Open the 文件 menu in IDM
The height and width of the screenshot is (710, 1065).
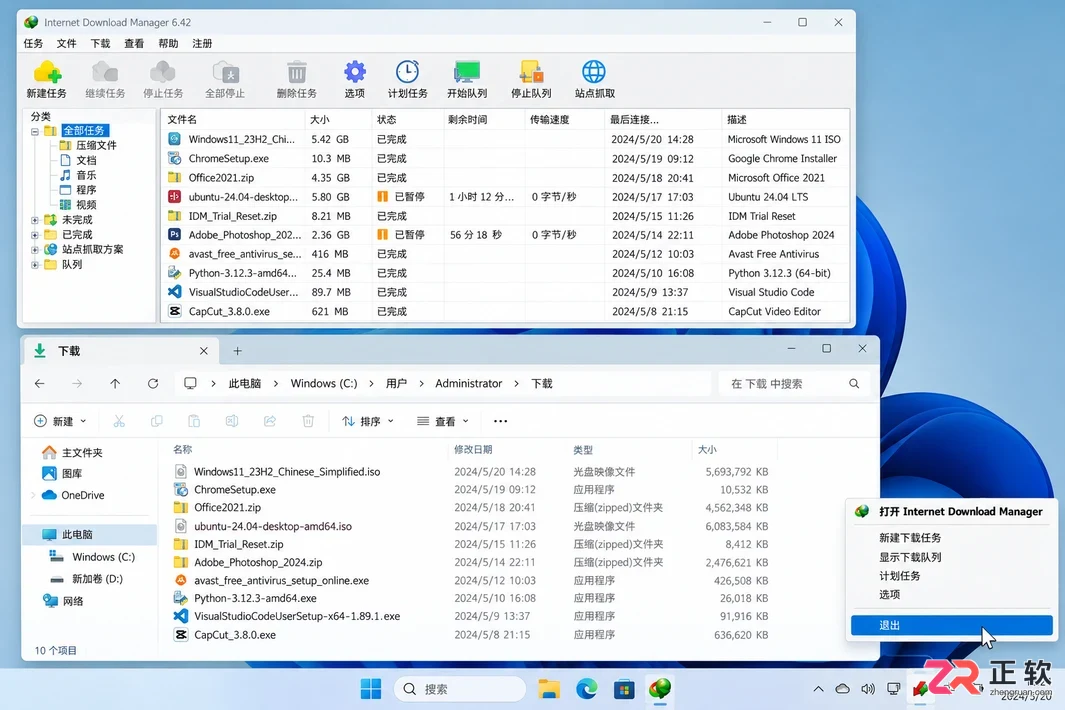(x=67, y=43)
